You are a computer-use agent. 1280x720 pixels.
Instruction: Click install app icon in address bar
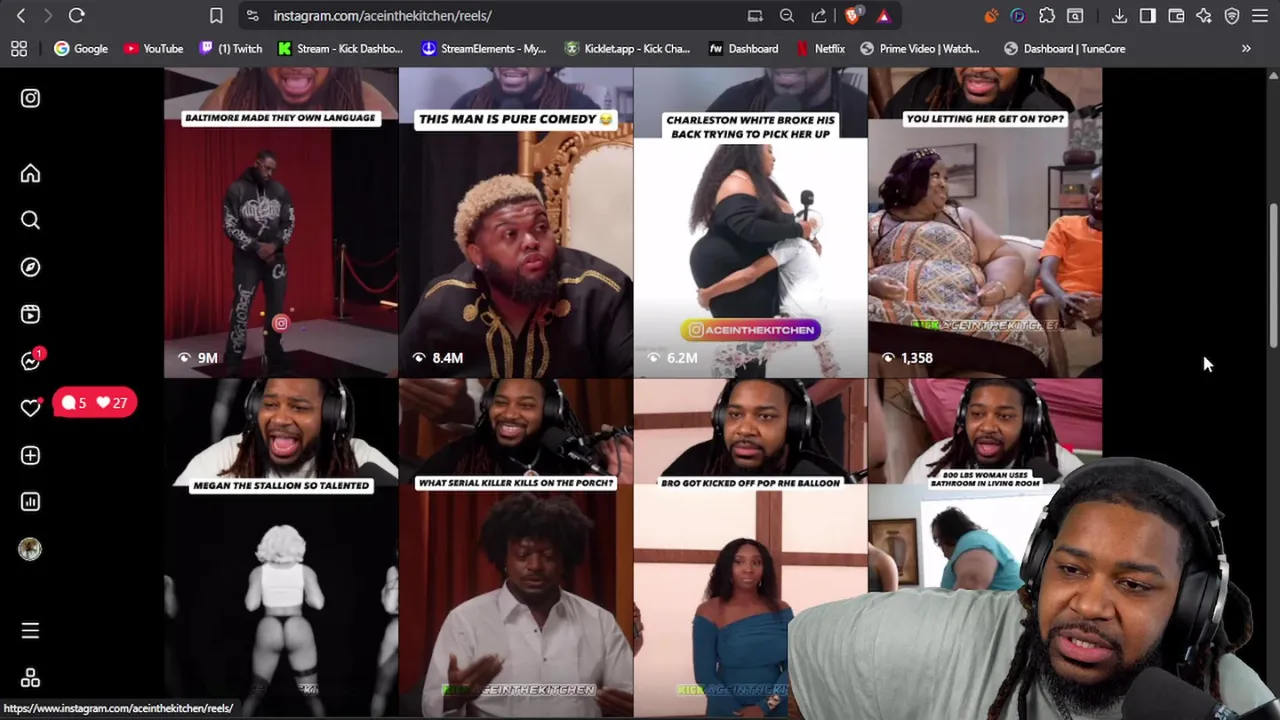pos(755,16)
